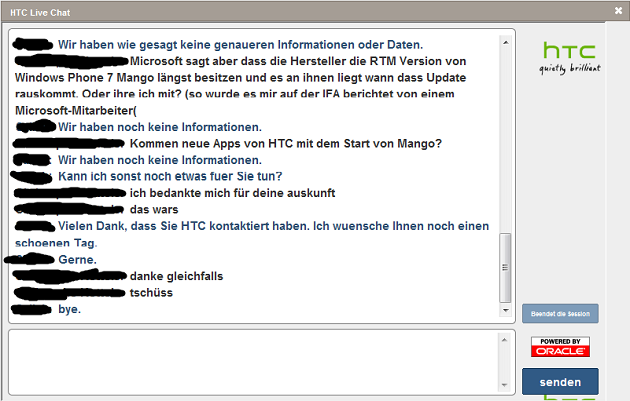Click the chat history scroll-down arrow
The height and width of the screenshot is (401, 630).
[505, 310]
